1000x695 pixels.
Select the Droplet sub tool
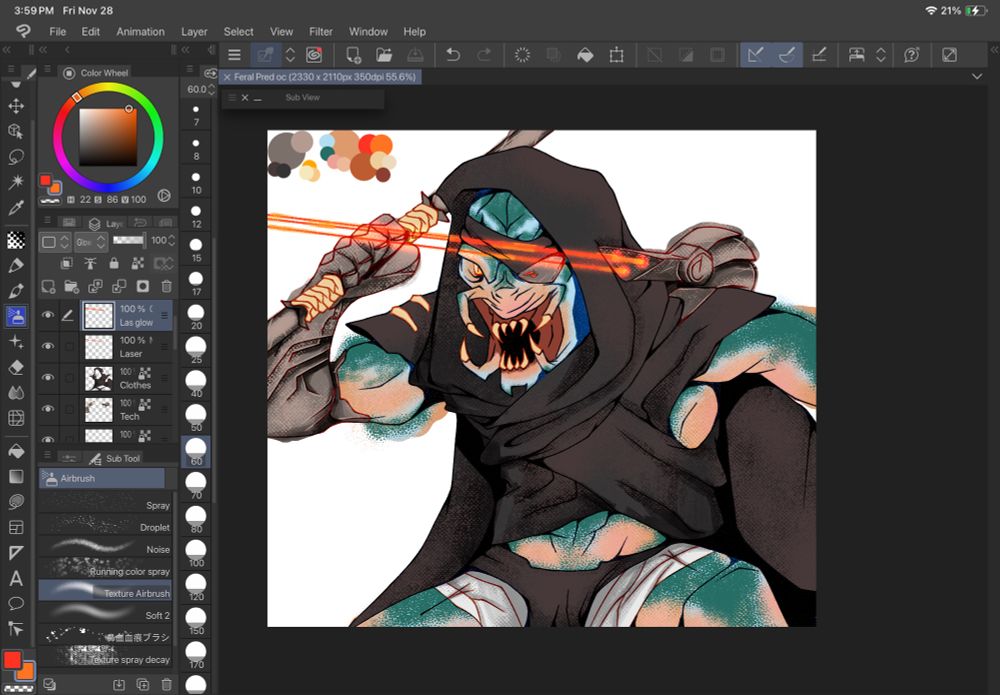[x=105, y=527]
